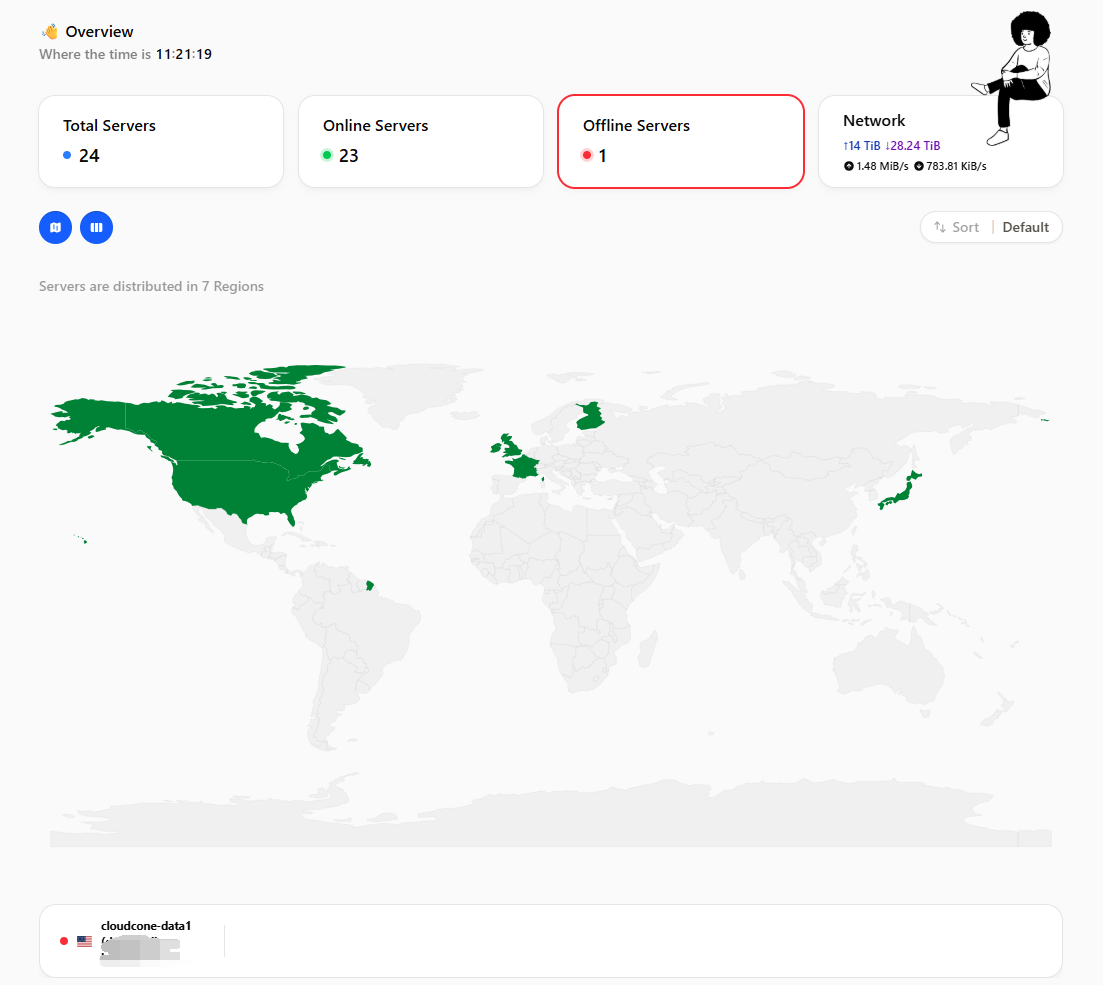
Task: Toggle the inline column view button
Action: point(96,227)
